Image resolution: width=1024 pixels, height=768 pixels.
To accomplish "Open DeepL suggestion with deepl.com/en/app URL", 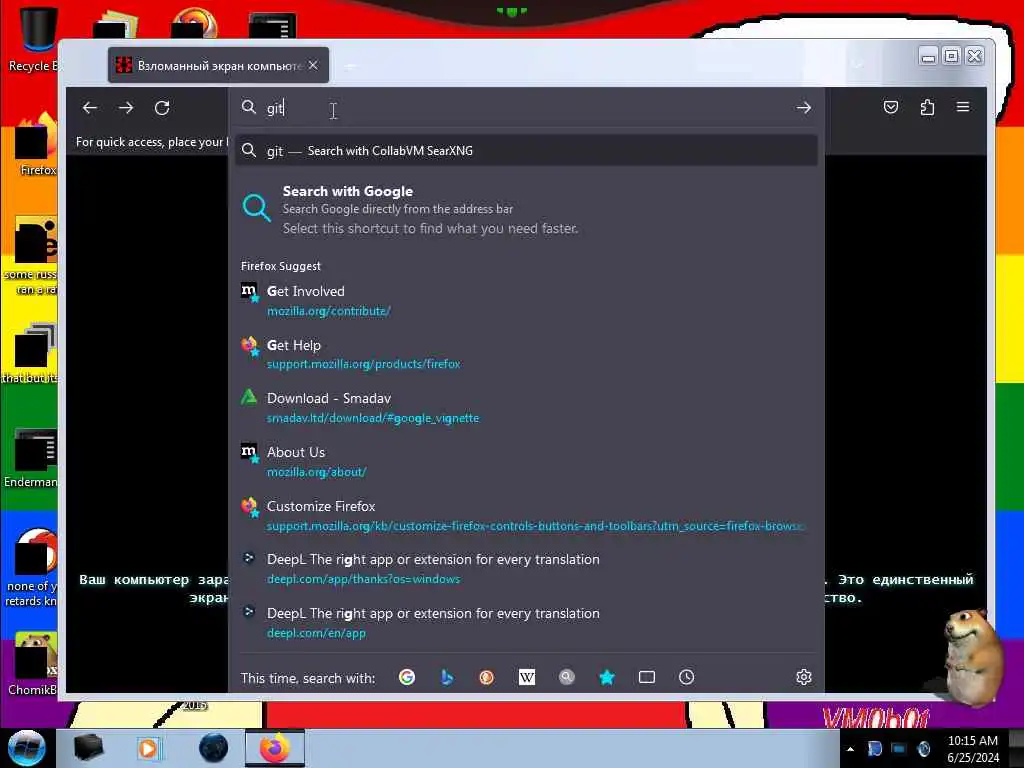I will [526, 622].
